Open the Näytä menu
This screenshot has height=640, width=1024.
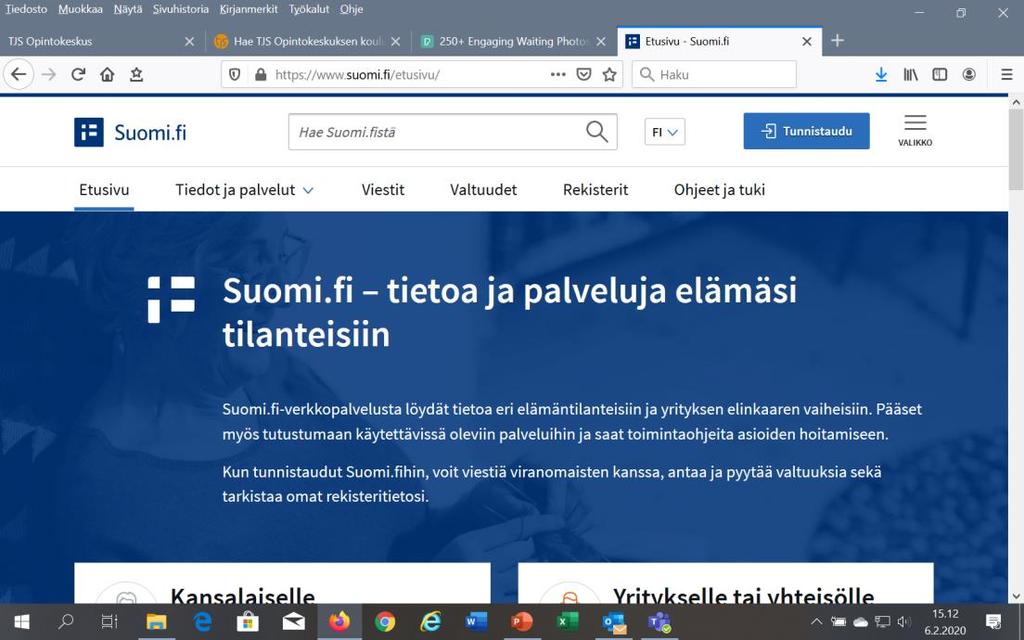(x=127, y=9)
